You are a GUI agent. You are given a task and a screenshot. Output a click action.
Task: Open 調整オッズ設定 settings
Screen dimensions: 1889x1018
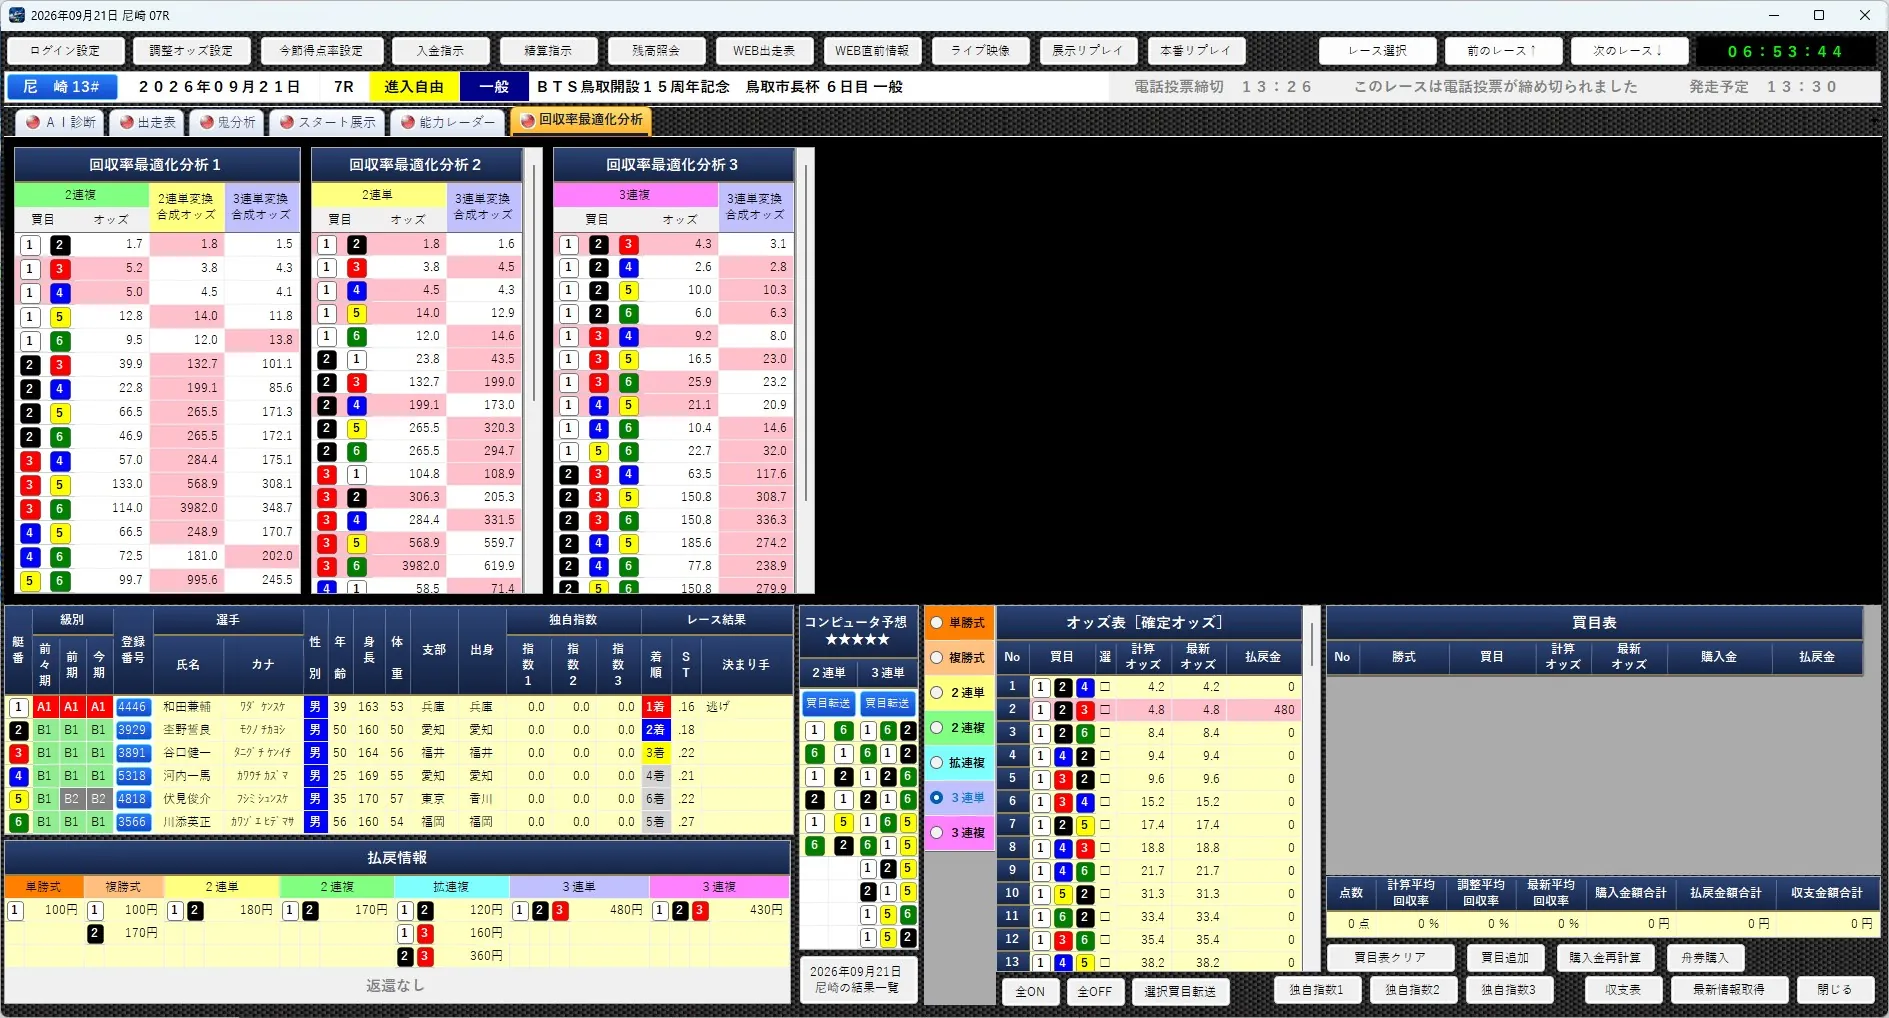click(191, 51)
